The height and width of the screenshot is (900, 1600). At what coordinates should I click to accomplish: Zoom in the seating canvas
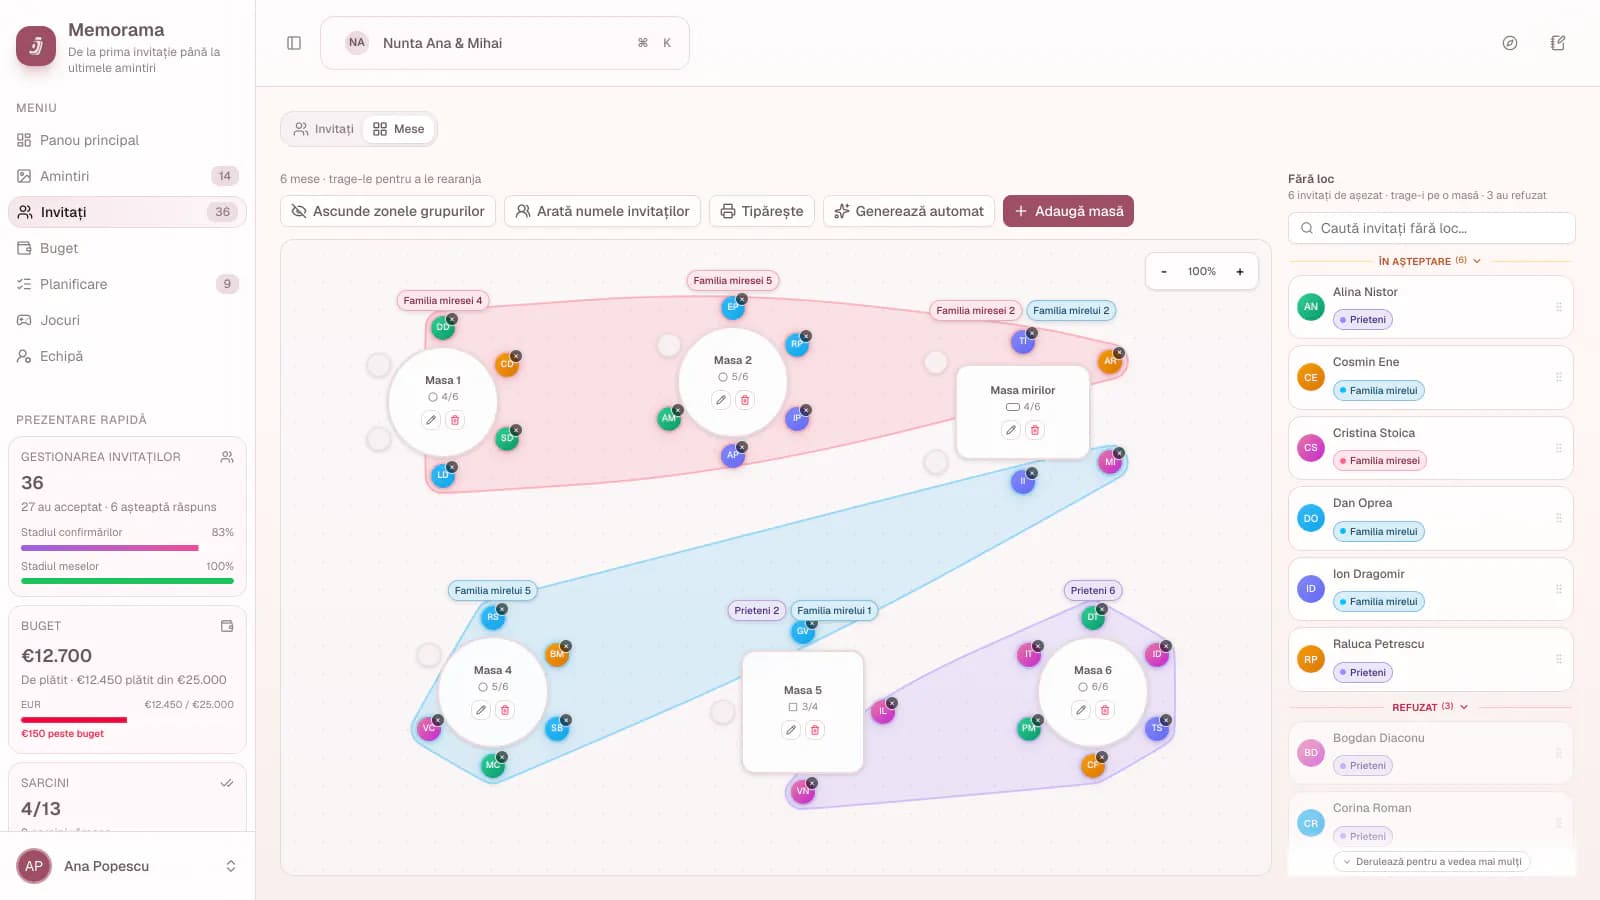[x=1240, y=271]
